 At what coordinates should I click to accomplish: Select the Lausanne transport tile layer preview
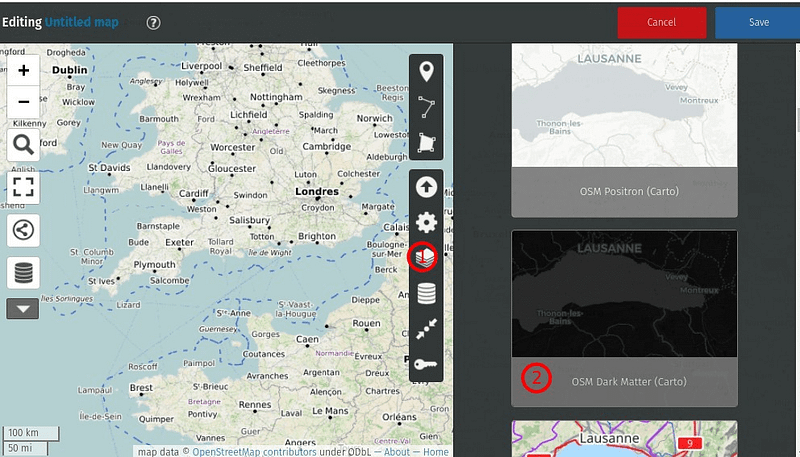624,439
